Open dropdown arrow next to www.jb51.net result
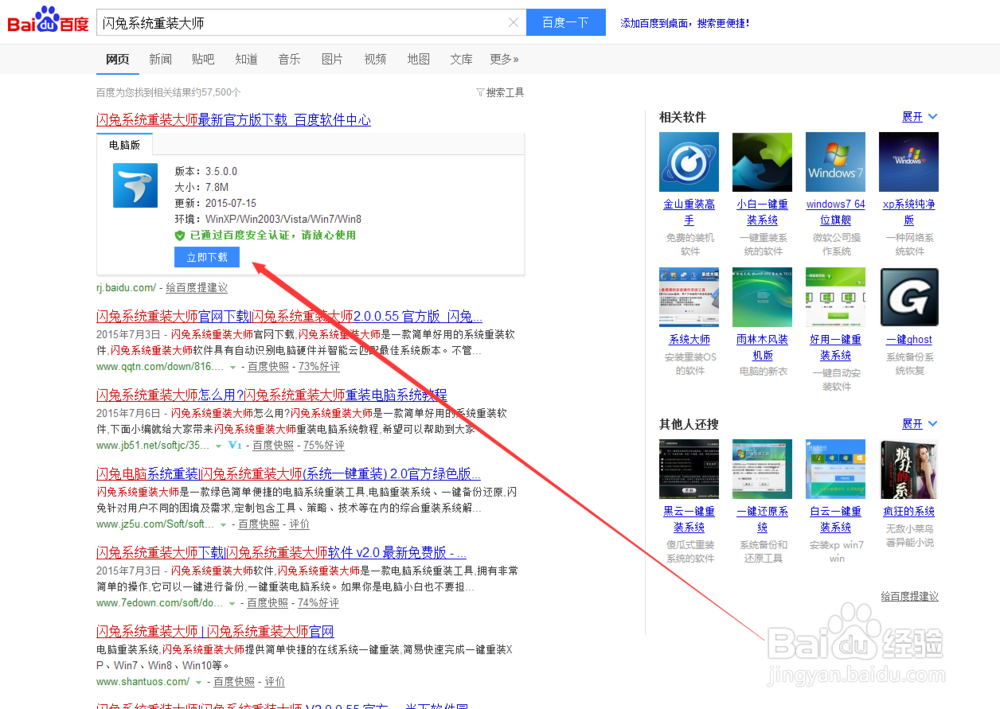The width and height of the screenshot is (1000, 709). click(x=219, y=446)
